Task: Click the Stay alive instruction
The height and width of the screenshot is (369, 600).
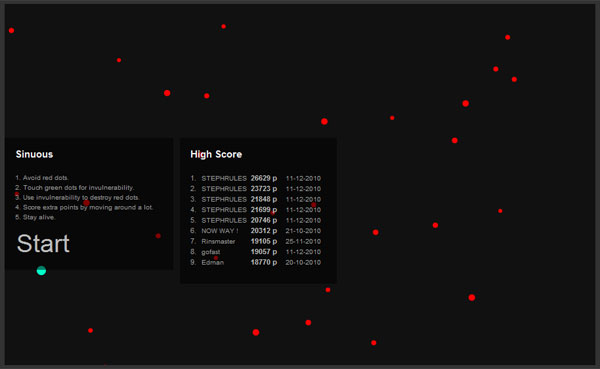Action: [35, 217]
